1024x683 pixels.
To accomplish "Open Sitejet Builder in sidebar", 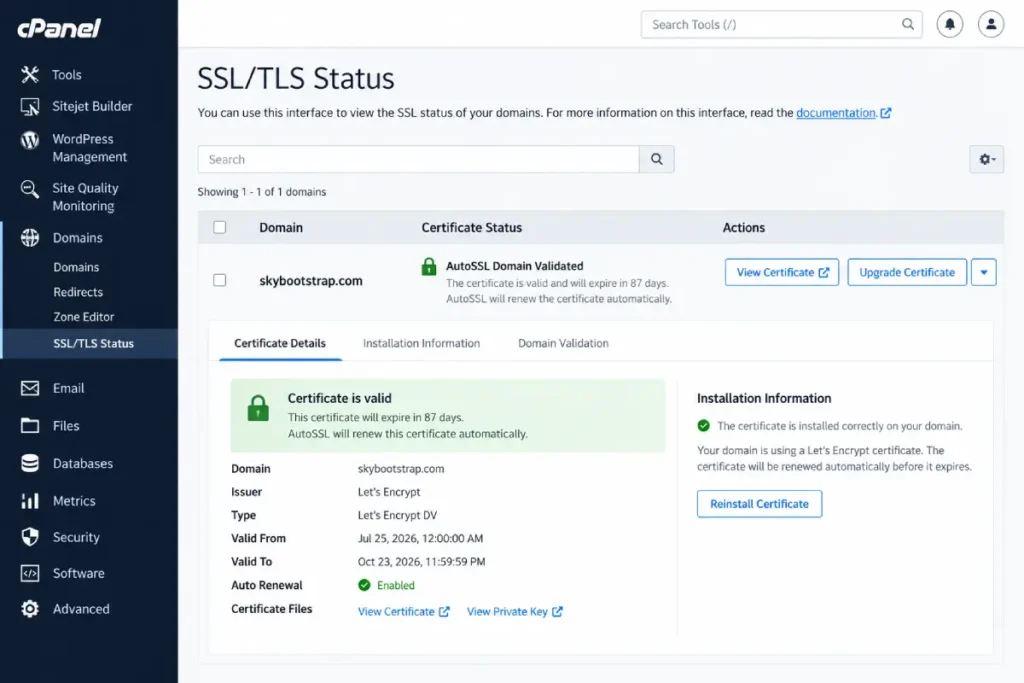I will tap(92, 106).
